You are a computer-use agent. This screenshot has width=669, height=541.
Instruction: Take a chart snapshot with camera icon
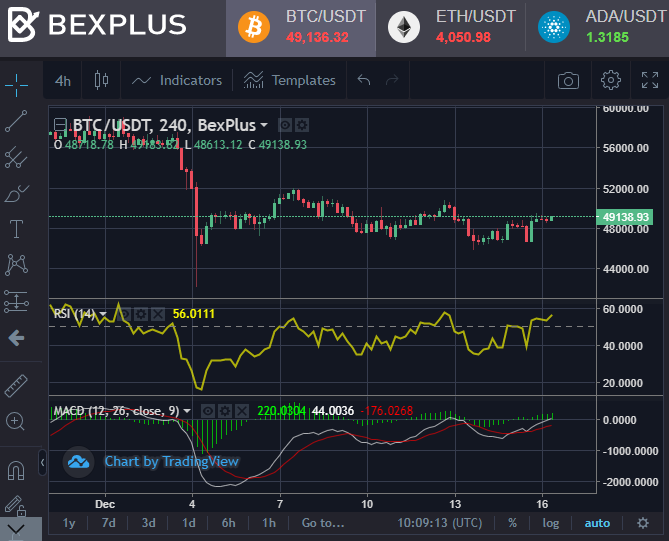click(x=568, y=80)
